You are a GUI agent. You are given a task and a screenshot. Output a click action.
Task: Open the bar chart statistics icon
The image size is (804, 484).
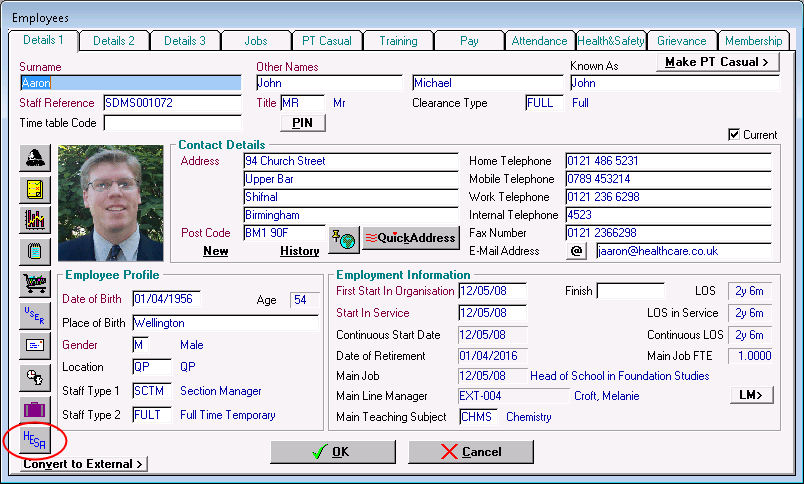point(35,220)
